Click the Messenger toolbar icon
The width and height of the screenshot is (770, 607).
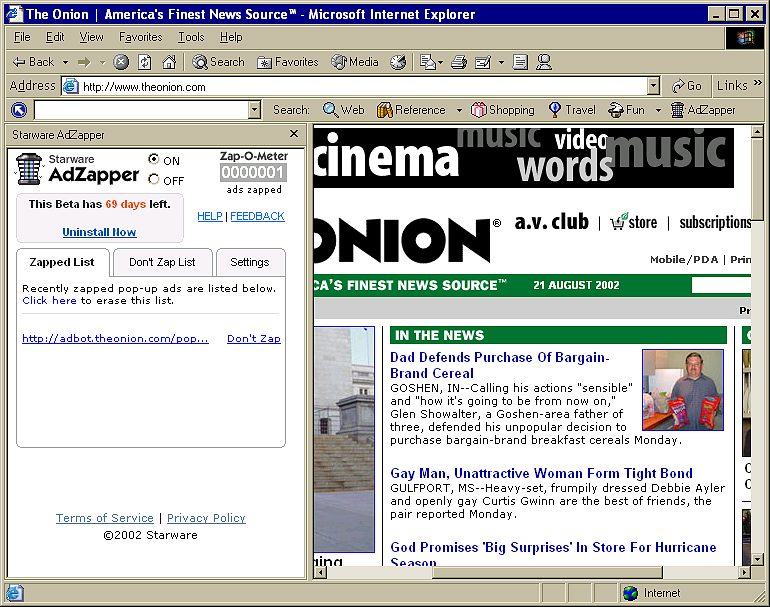(544, 62)
